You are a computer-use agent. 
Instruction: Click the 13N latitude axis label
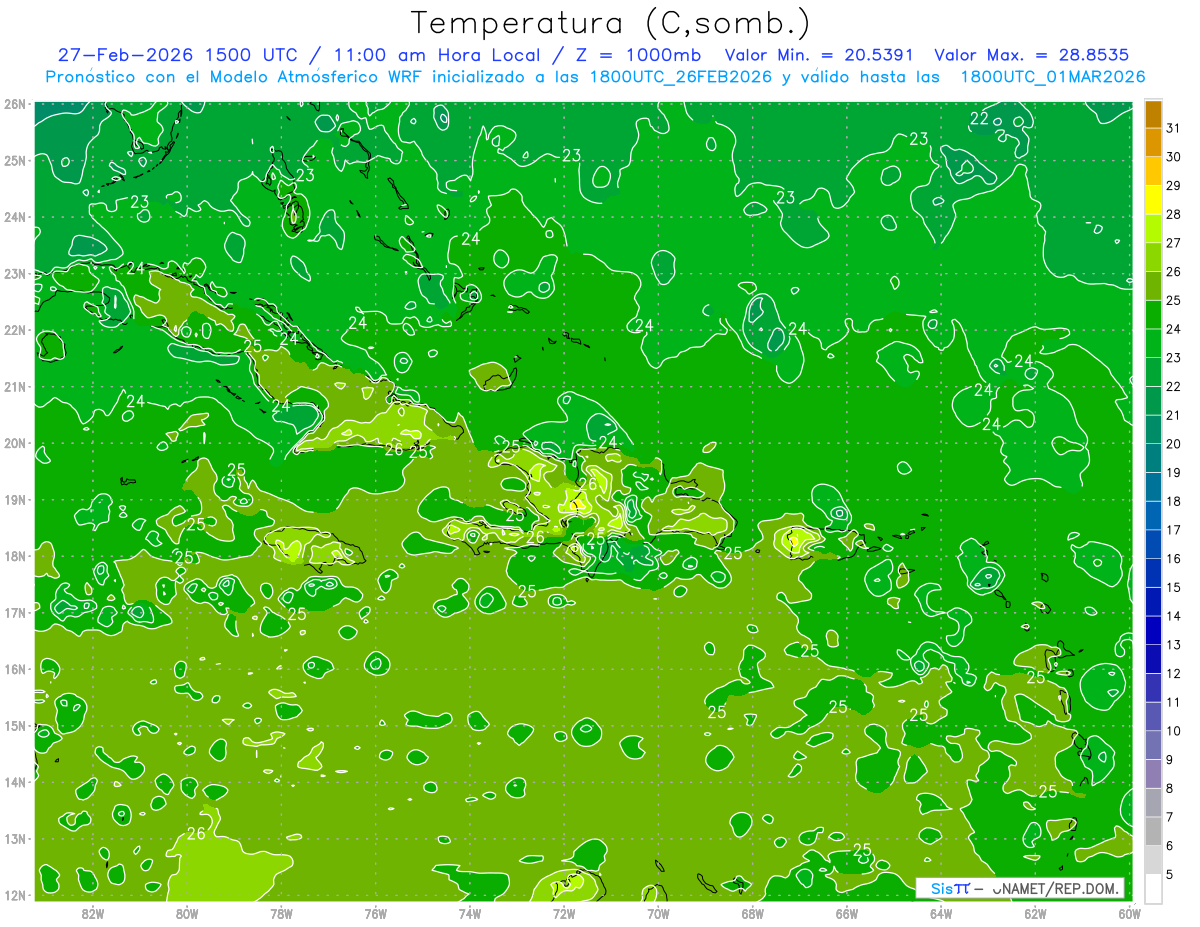tap(15, 838)
